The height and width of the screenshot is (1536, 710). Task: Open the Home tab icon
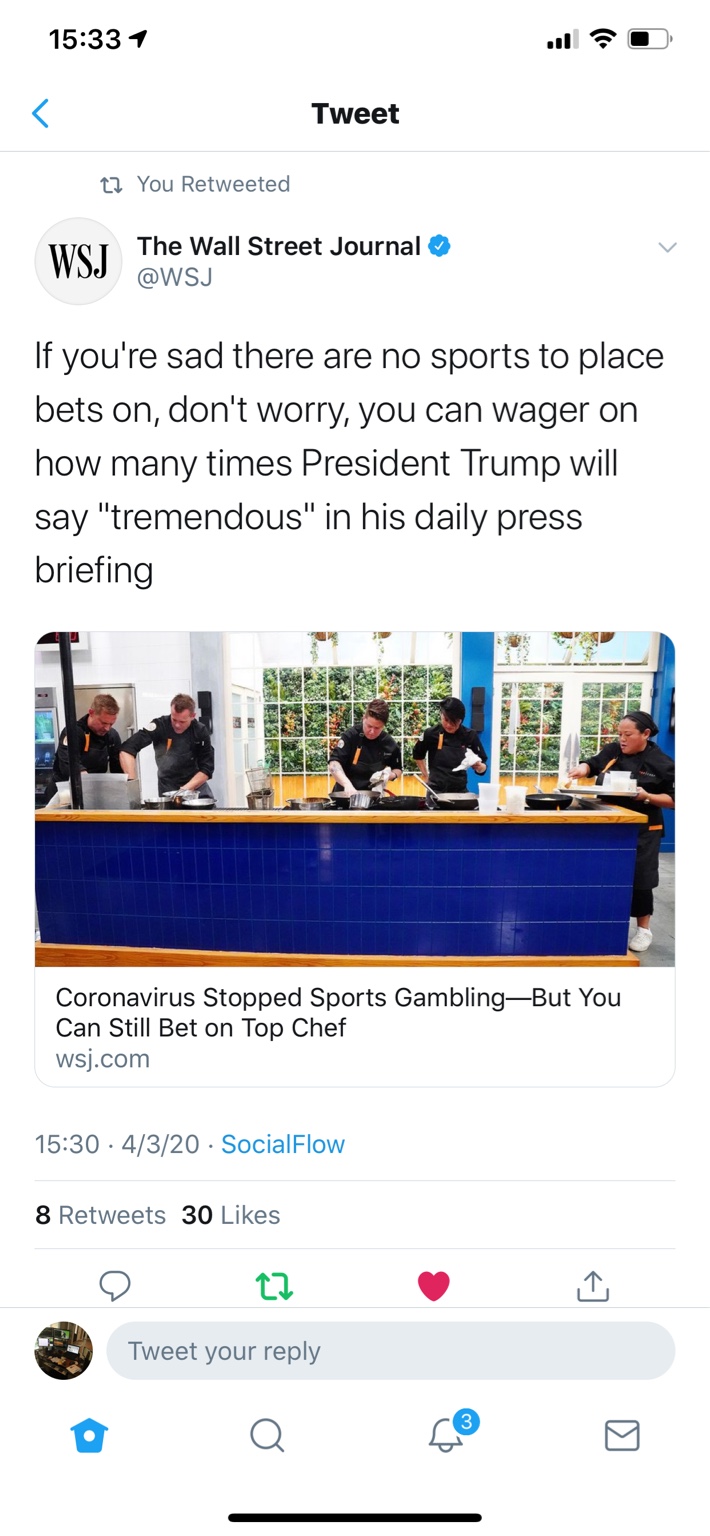click(x=89, y=1436)
